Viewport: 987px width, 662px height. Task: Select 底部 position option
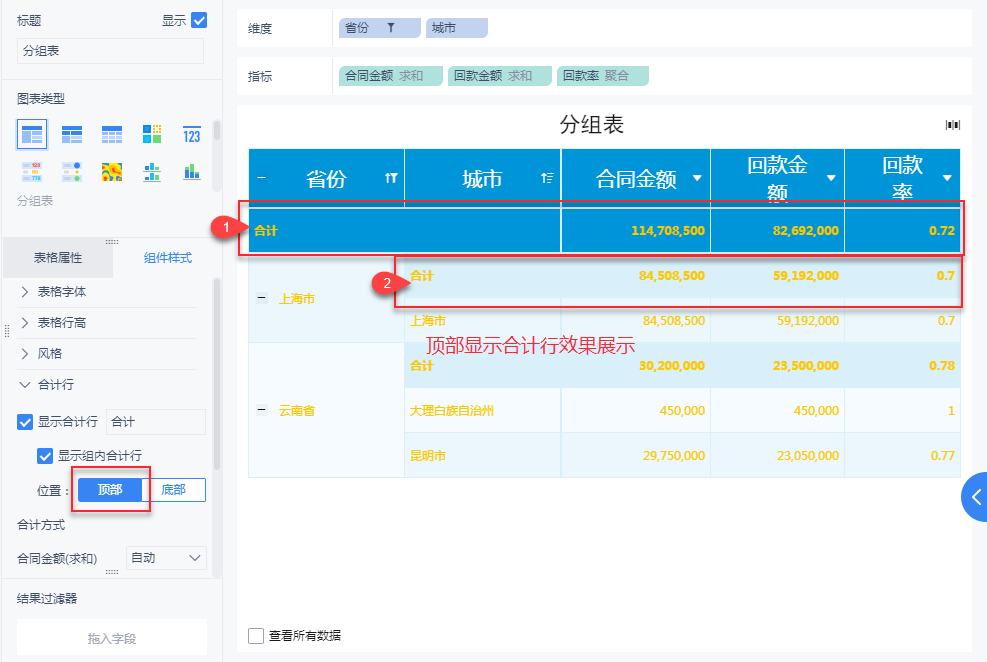174,490
